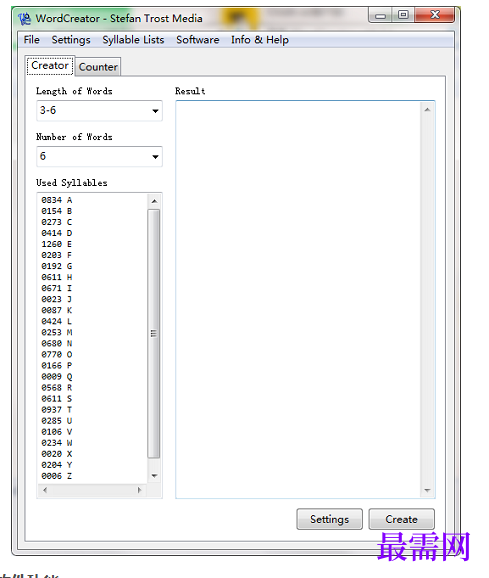Click the syllable list scroll right arrow
The image size is (489, 578).
point(139,490)
